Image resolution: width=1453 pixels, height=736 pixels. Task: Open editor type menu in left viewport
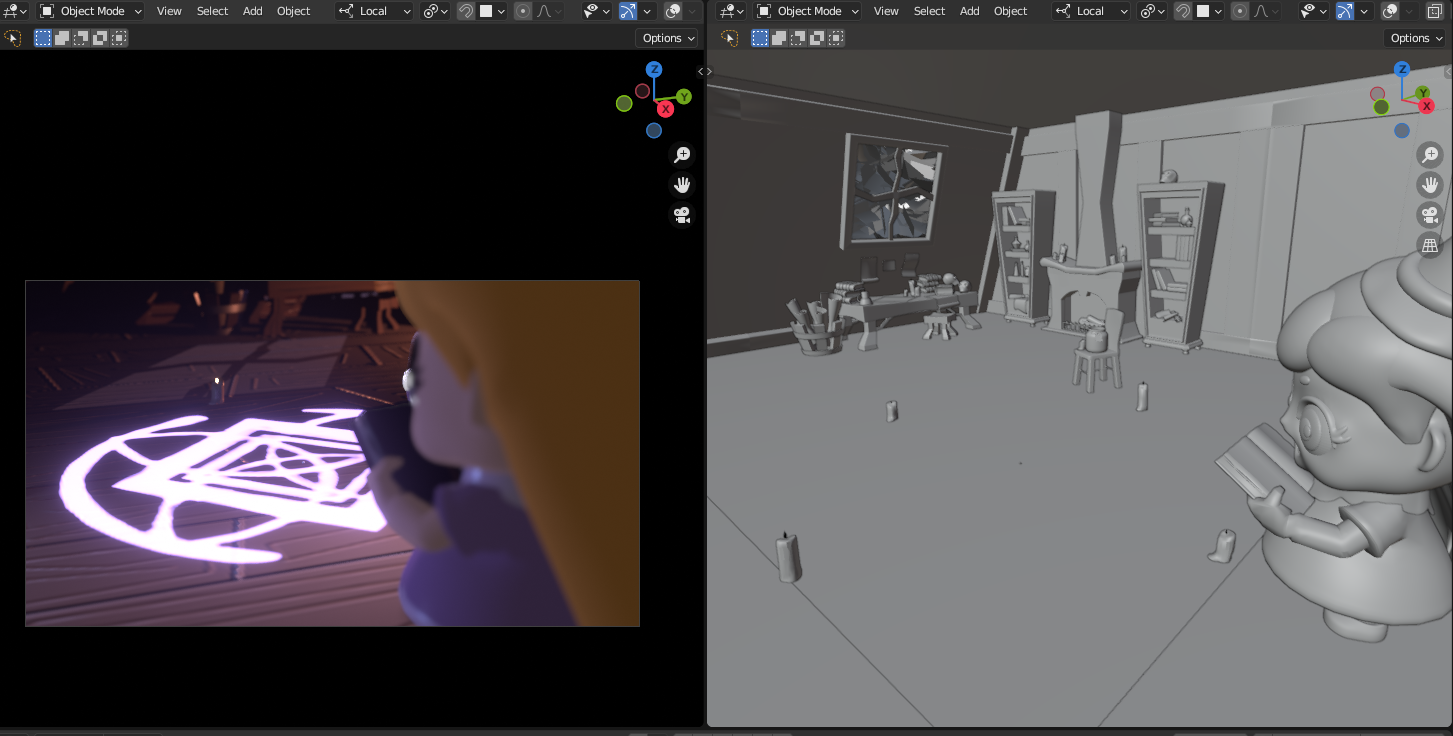[15, 11]
